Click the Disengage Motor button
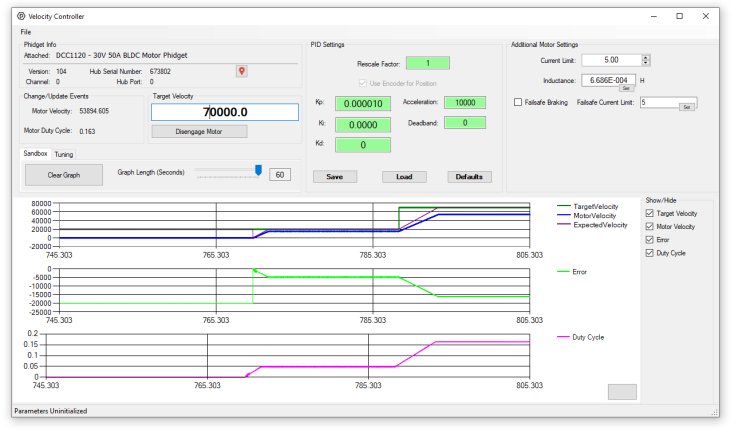Screen dimensions: 750x446 tap(199, 131)
